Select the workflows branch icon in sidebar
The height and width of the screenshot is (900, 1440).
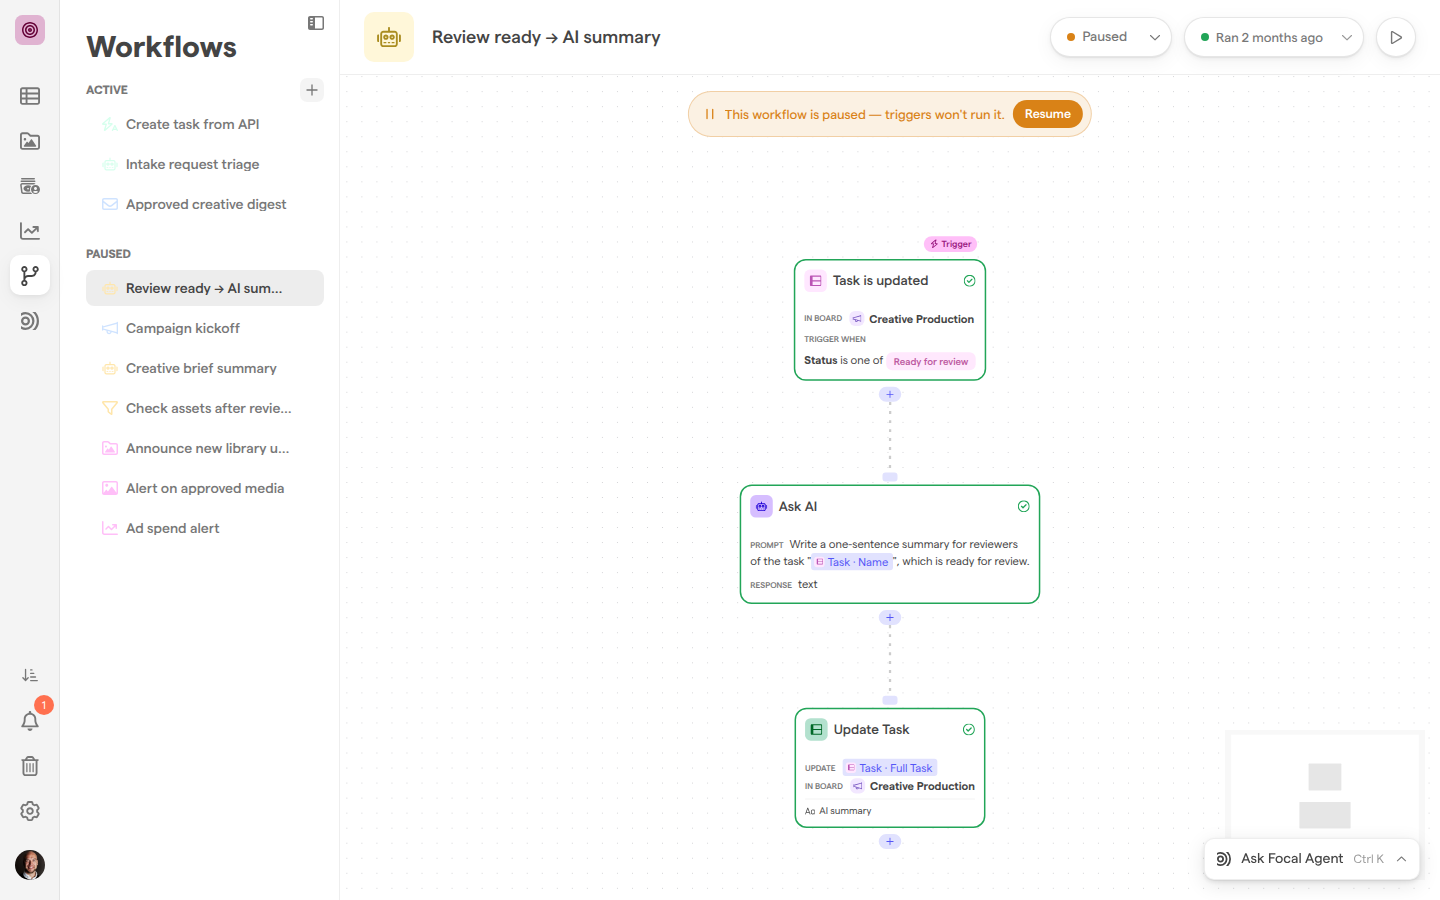click(x=30, y=275)
